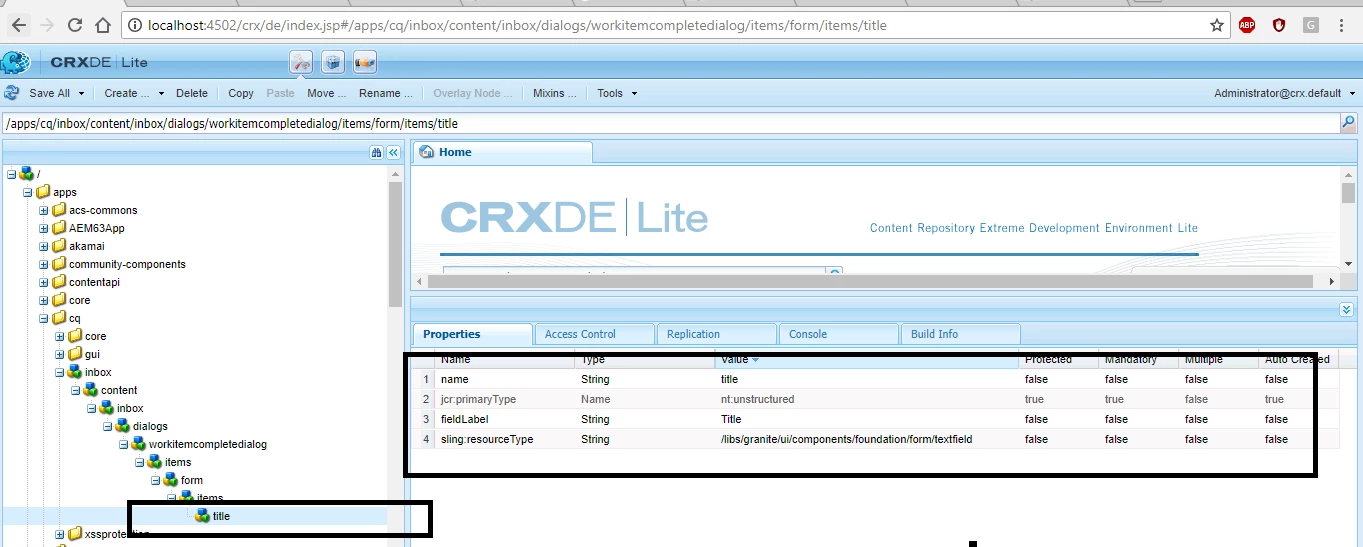Screen dimensions: 1363x547
Task: Select the sling:resourceType property name cell
Action: tap(505, 439)
